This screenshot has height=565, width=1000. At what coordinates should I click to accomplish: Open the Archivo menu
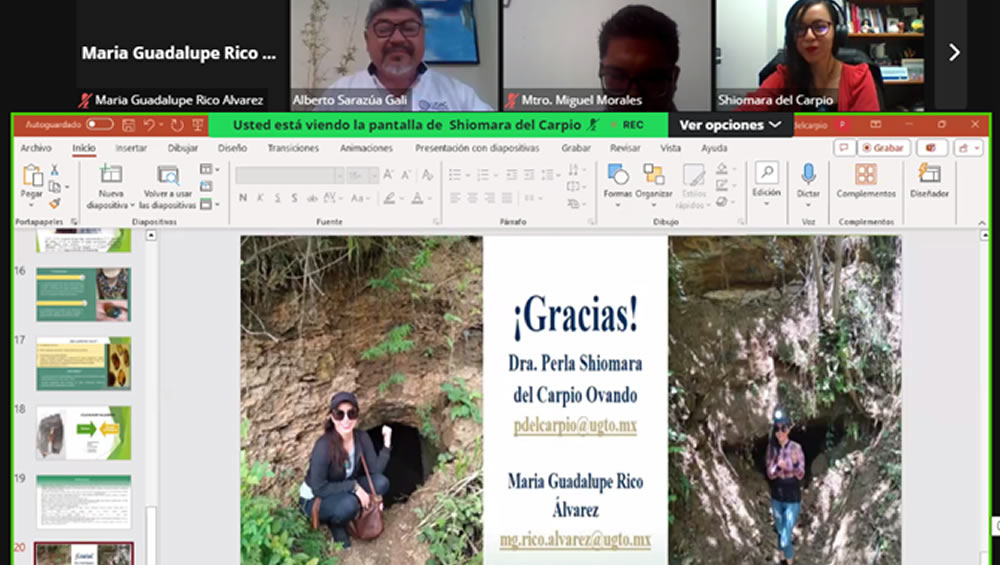[x=36, y=148]
